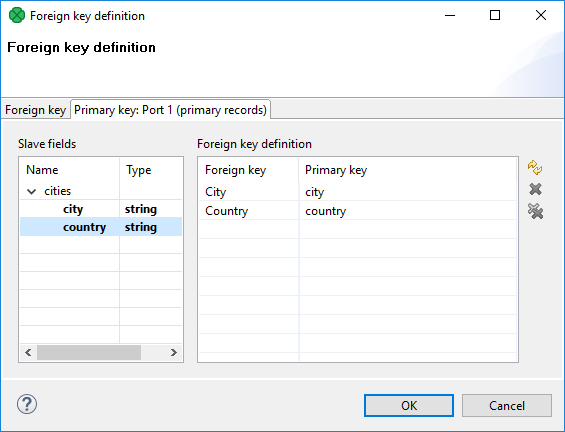565x432 pixels.
Task: Click the remove all mappings icon
Action: (535, 211)
